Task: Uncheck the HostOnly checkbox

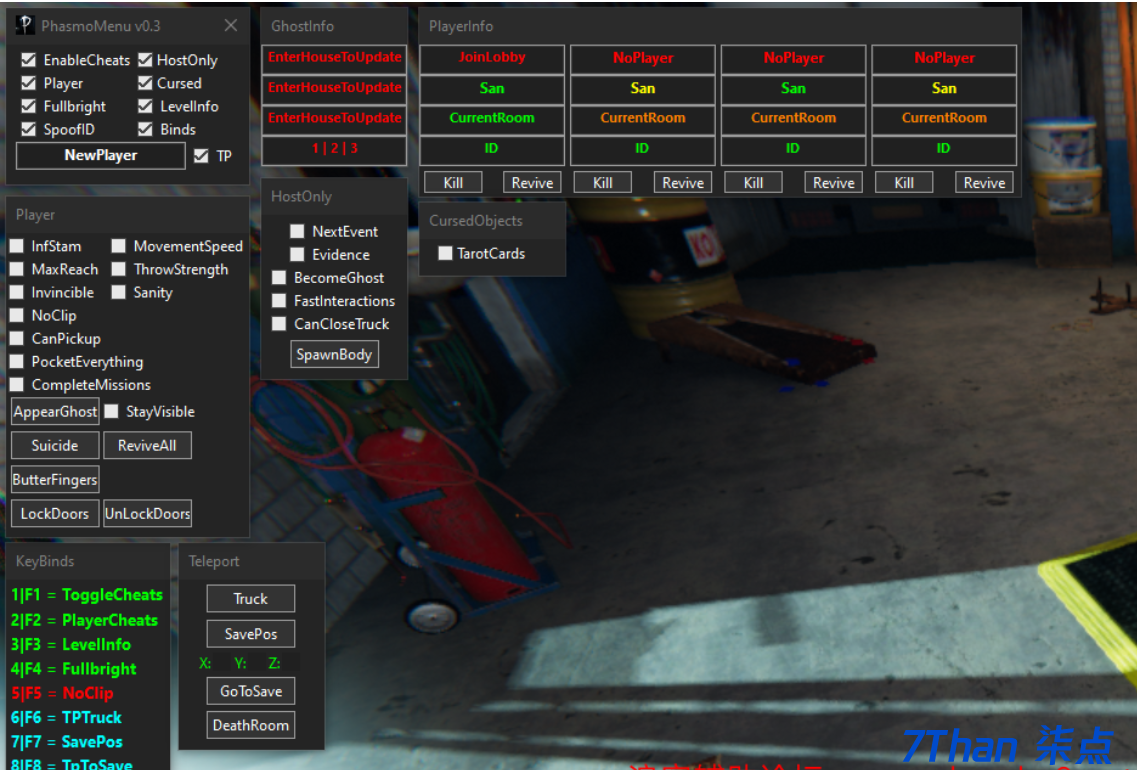Action: [x=145, y=59]
